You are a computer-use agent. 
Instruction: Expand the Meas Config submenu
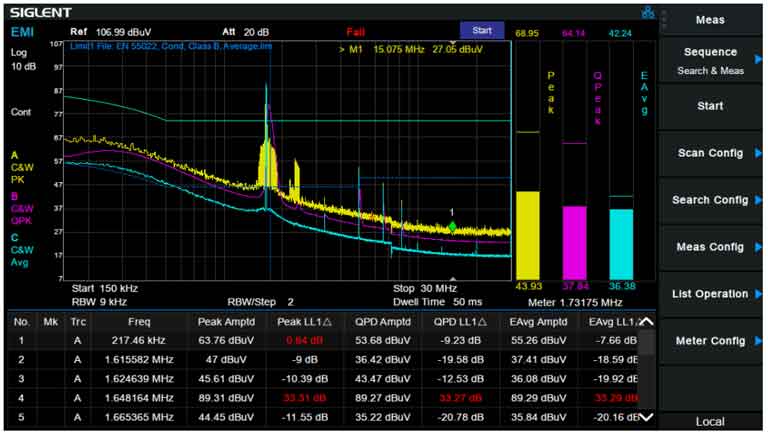(x=710, y=247)
